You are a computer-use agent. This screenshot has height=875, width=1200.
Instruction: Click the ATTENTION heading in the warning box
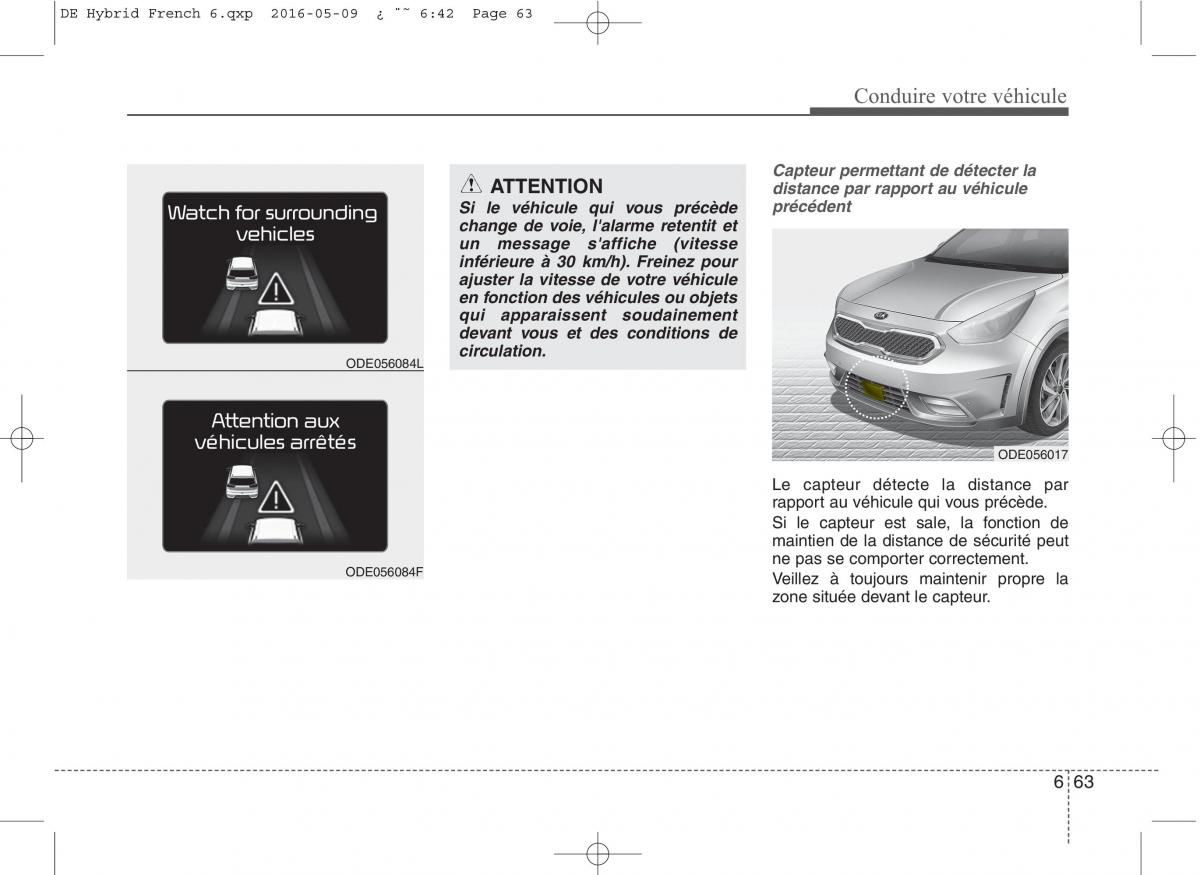point(546,186)
